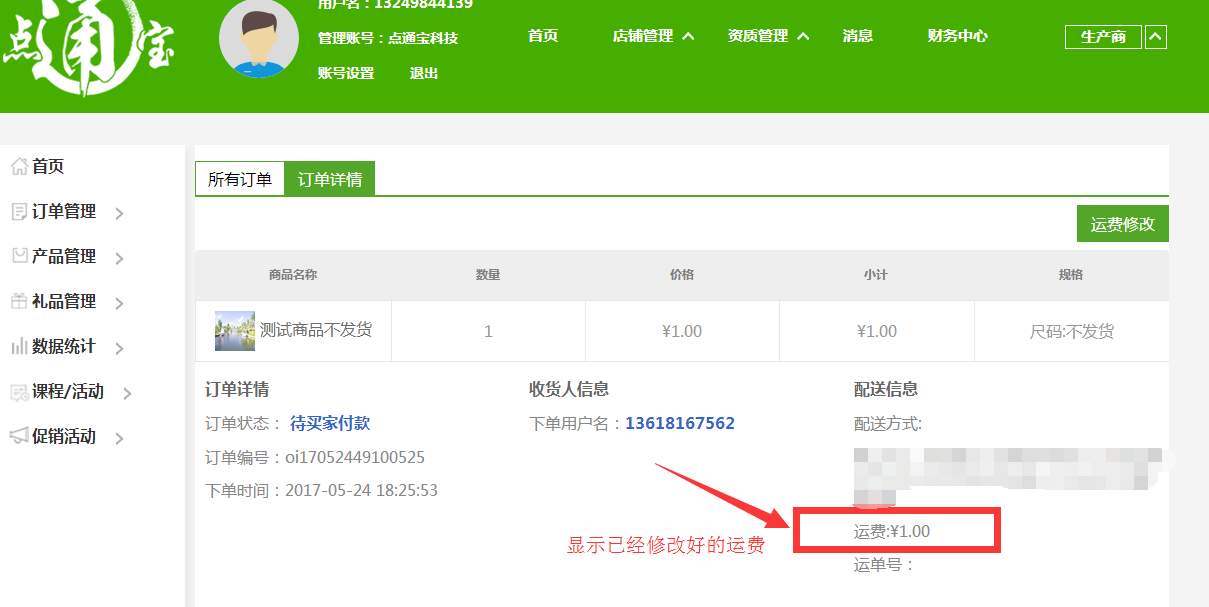
Task: Click the user avatar picture
Action: (x=258, y=39)
